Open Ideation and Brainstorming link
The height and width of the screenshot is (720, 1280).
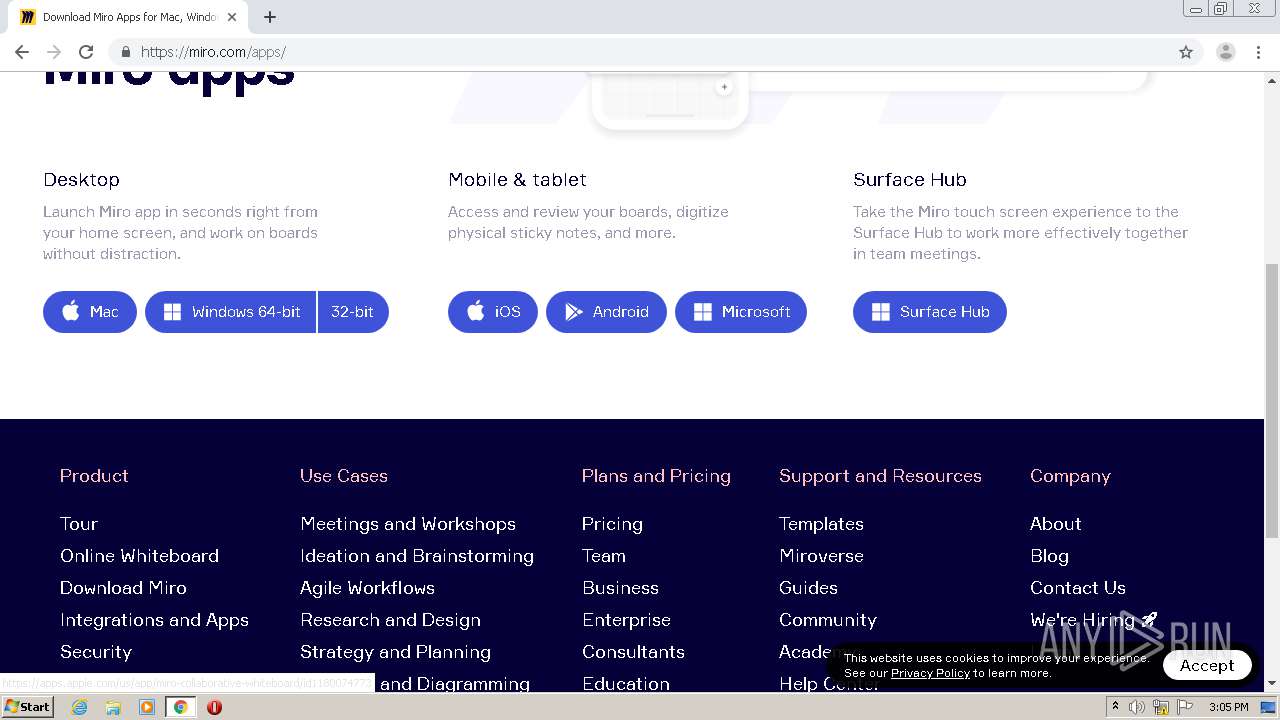coord(417,556)
